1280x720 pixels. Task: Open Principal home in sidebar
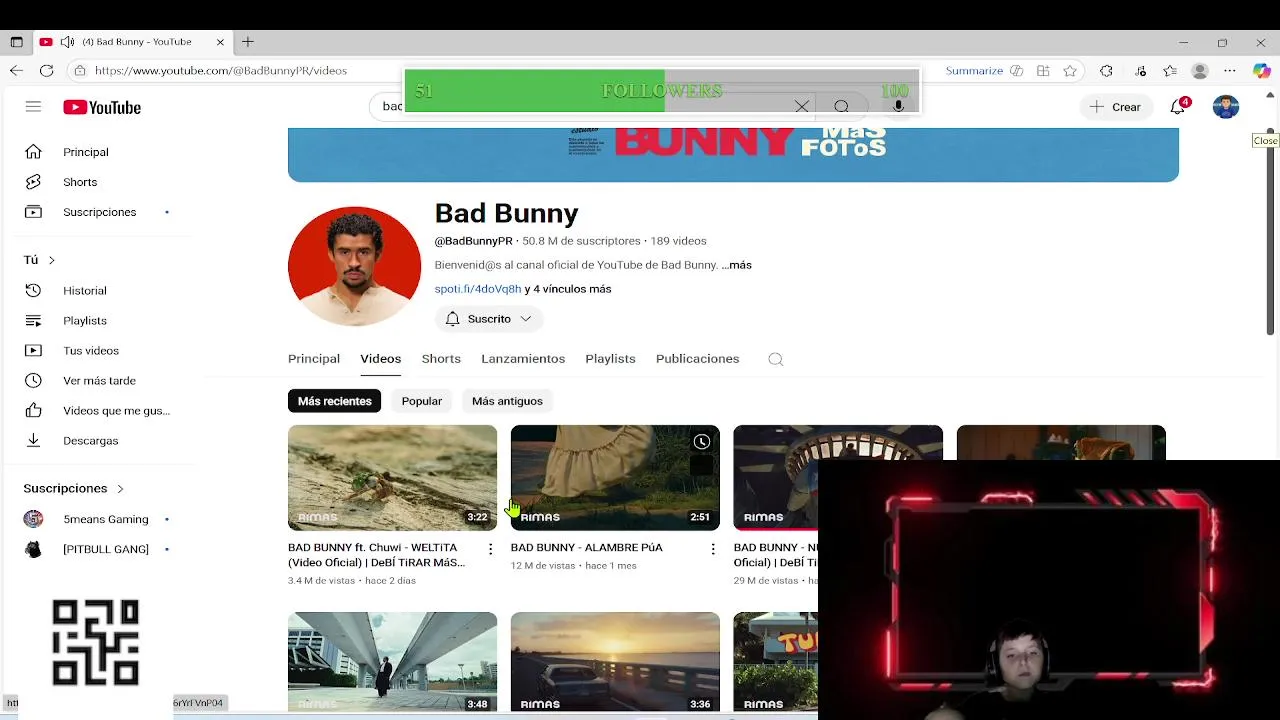[x=85, y=152]
